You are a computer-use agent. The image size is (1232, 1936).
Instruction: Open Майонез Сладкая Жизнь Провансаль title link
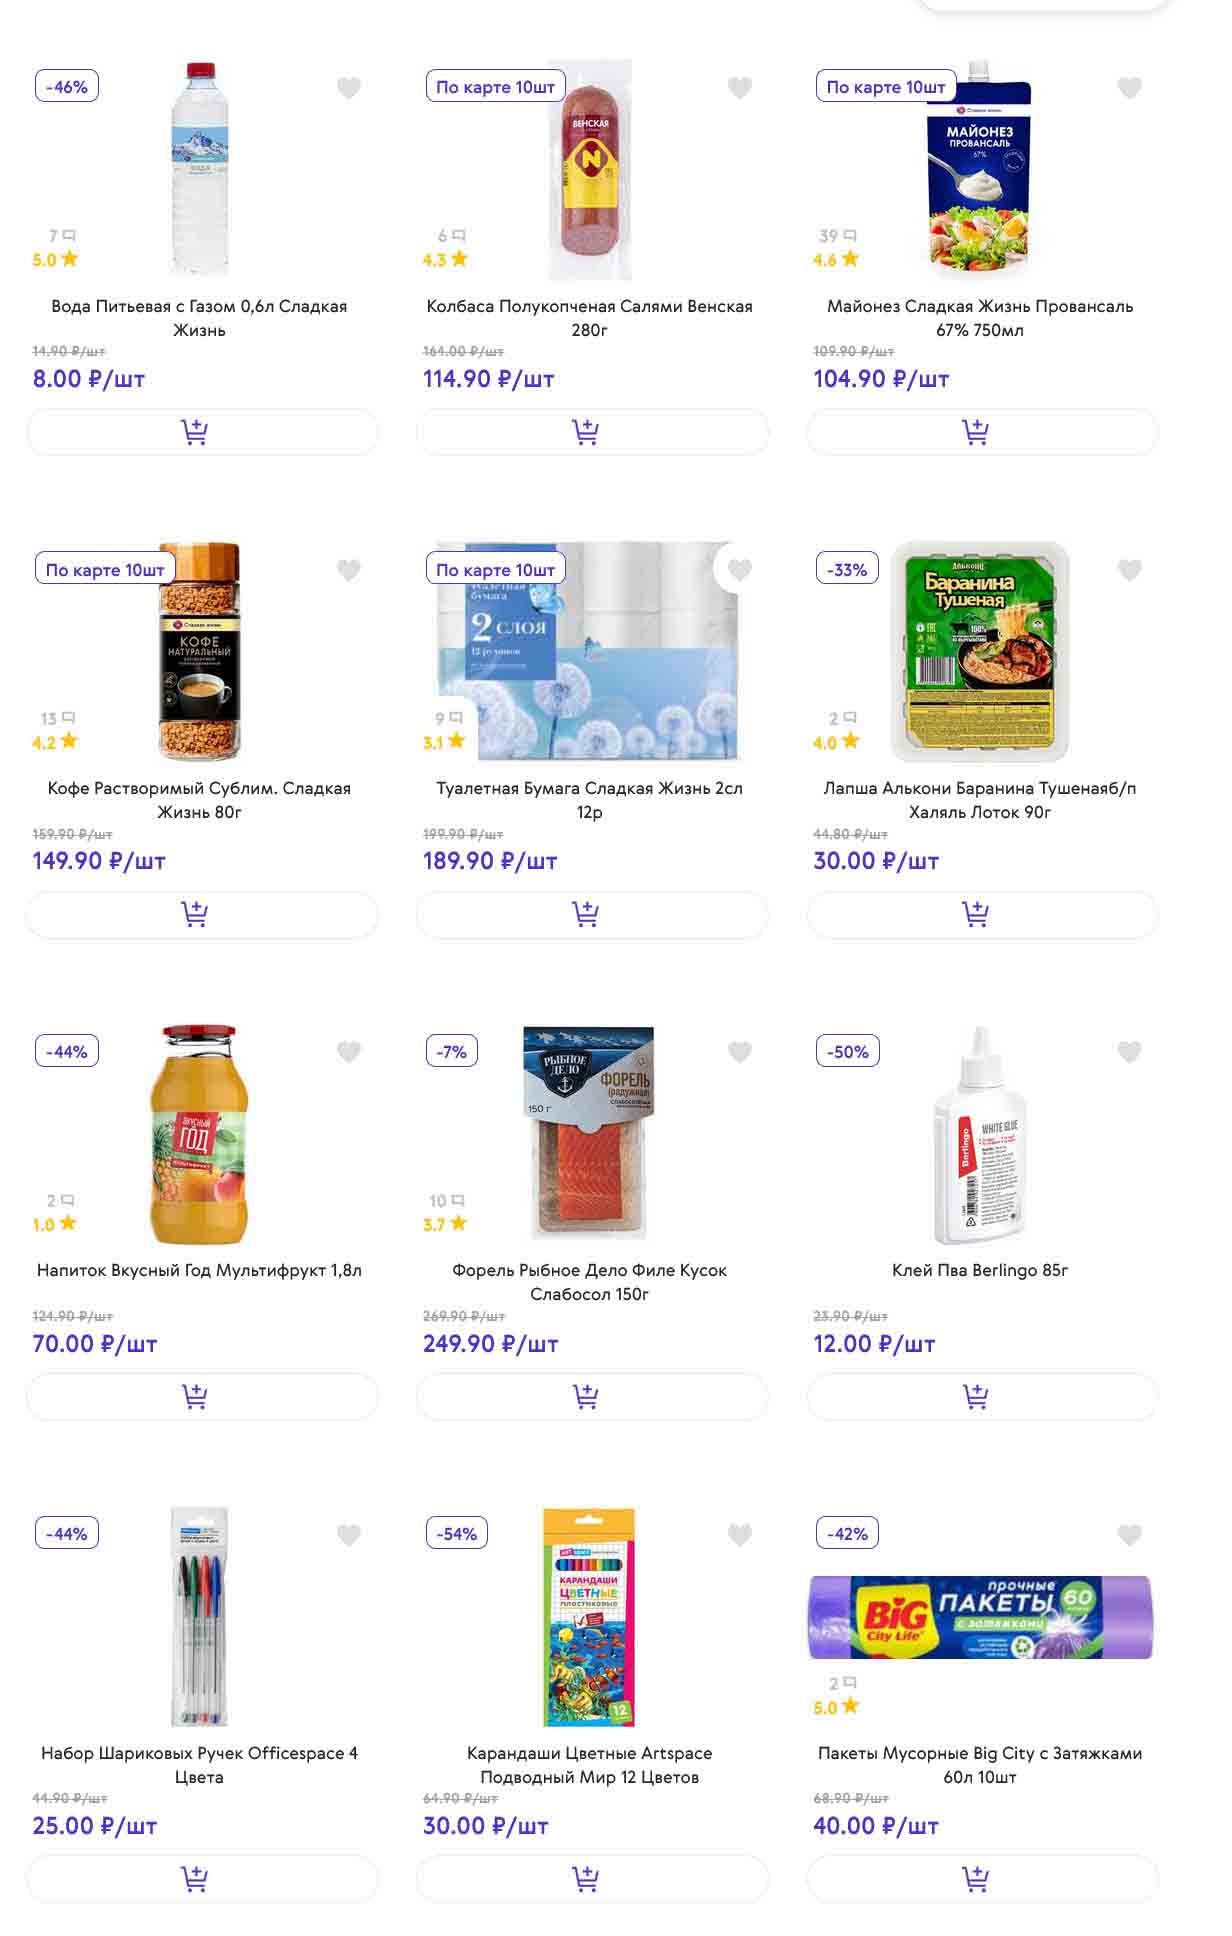click(x=980, y=318)
